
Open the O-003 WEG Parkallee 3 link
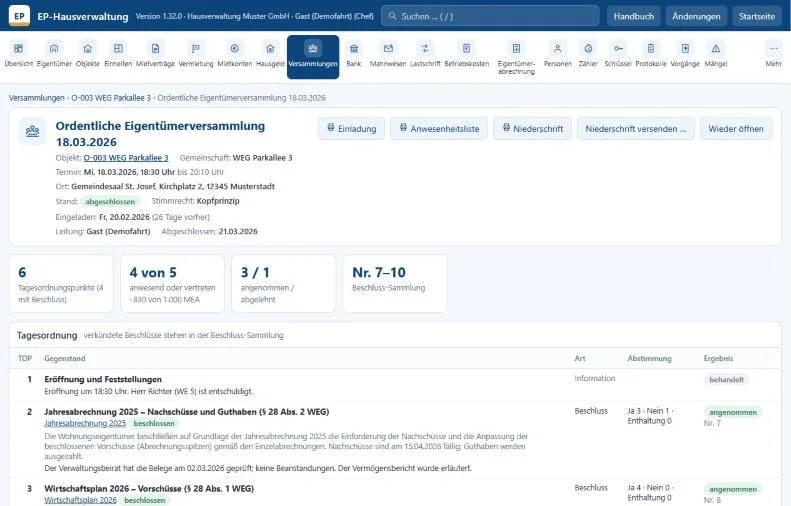point(126,158)
